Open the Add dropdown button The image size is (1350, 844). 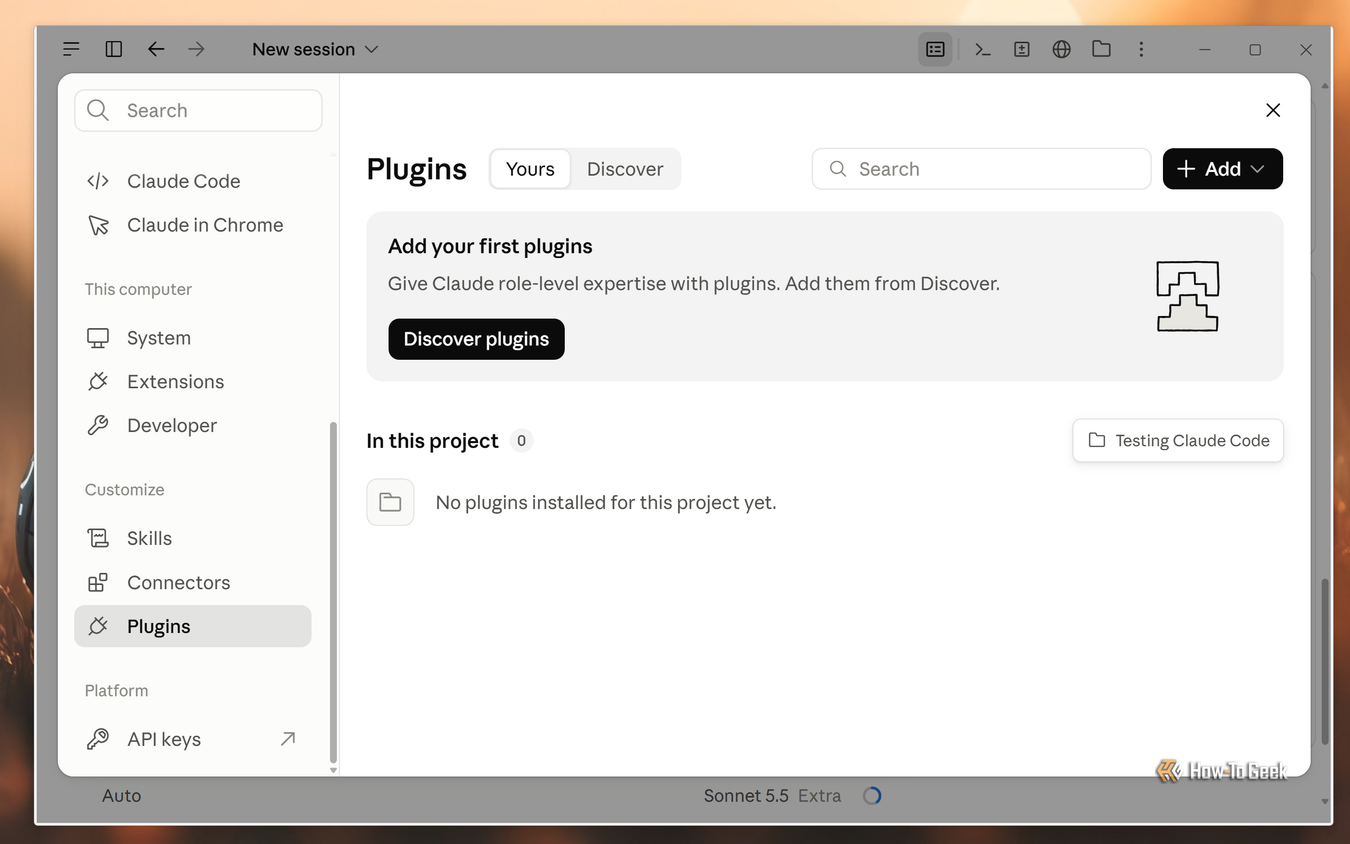[x=1222, y=169]
